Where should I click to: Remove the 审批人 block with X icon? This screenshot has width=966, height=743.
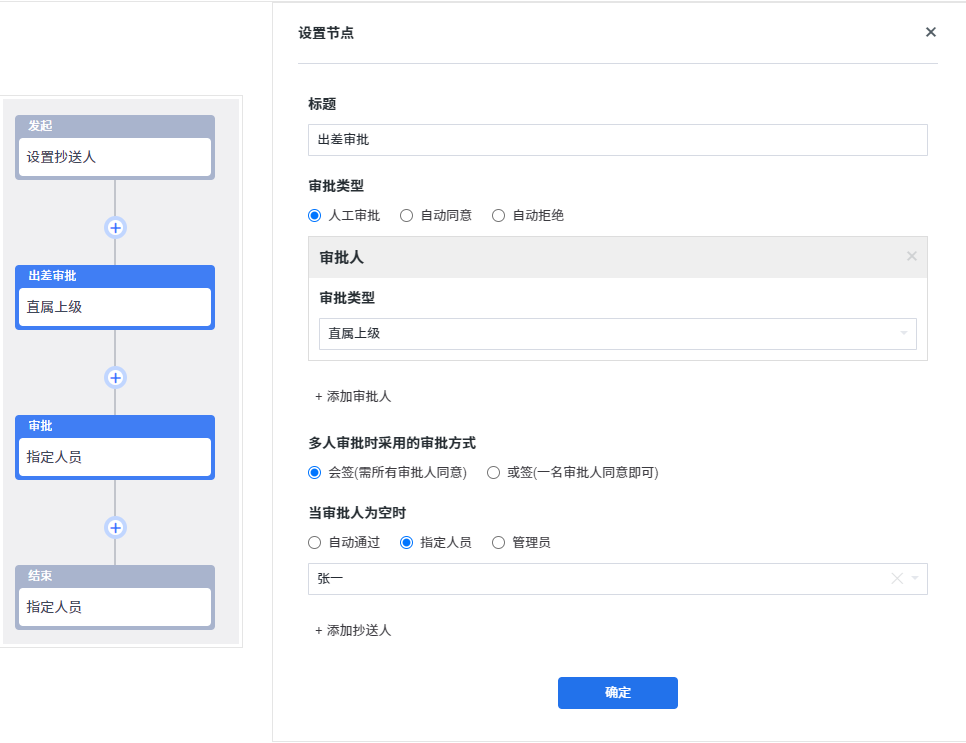(911, 256)
